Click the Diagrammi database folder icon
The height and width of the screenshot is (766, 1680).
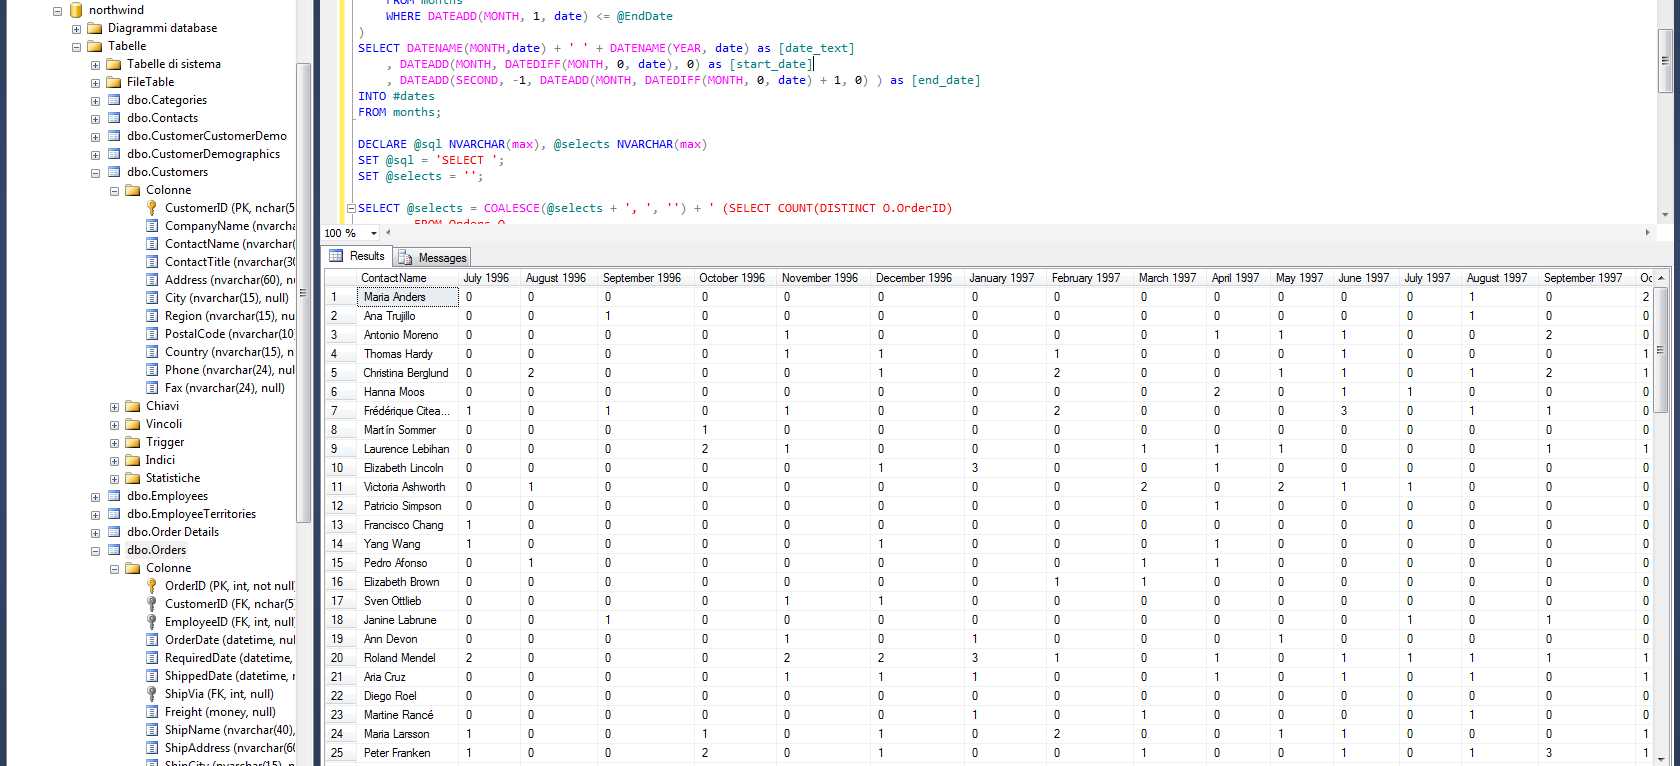[95, 28]
